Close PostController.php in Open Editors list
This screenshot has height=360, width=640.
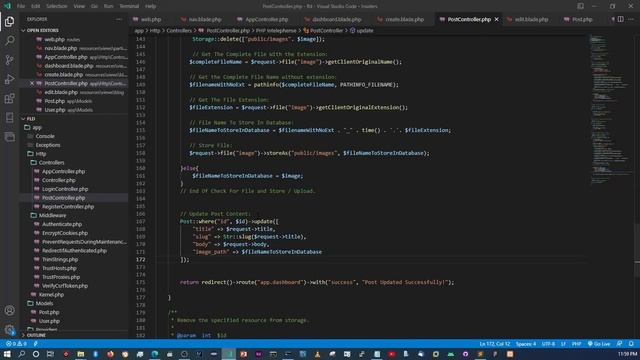coord(32,83)
